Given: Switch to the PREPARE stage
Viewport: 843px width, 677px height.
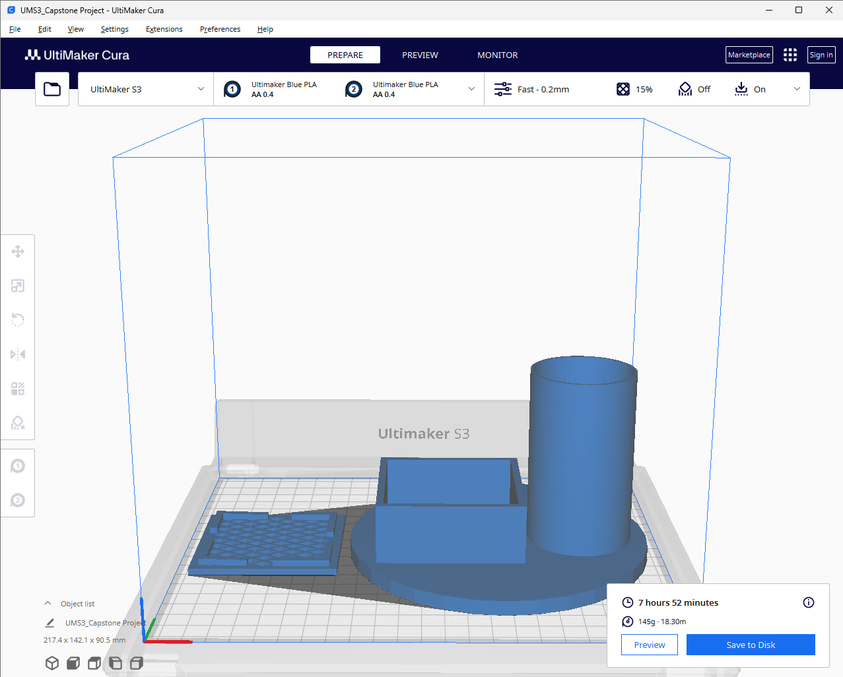Looking at the screenshot, I should click(x=345, y=55).
